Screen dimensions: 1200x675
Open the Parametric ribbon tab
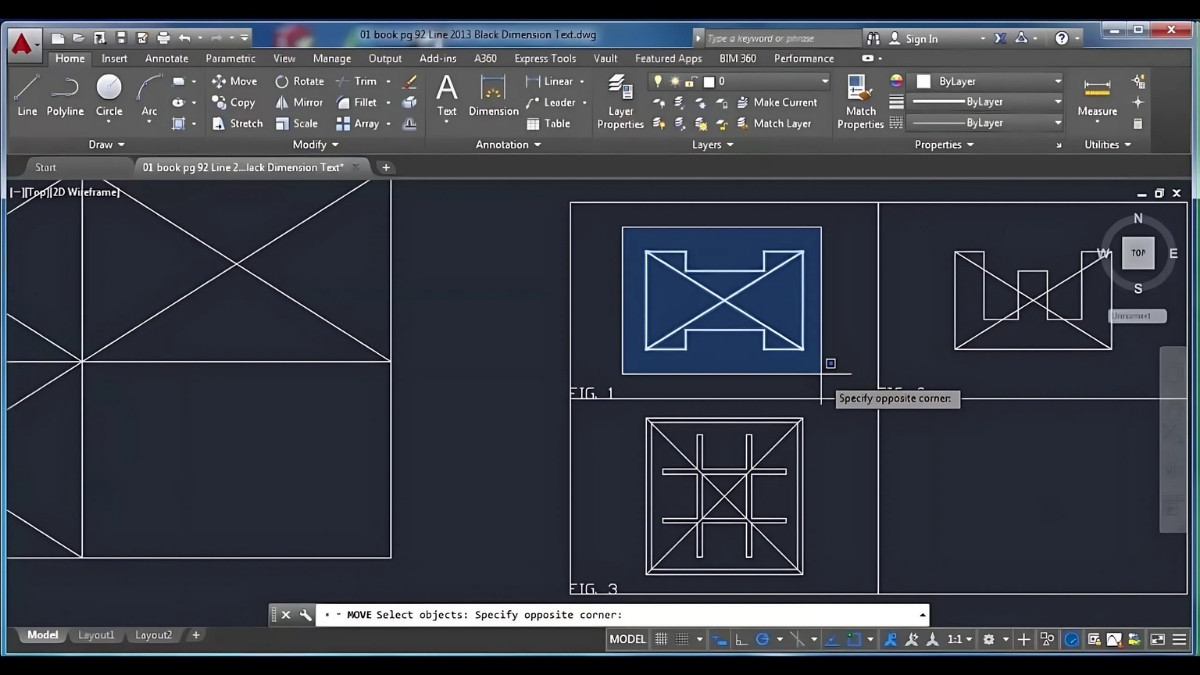tap(230, 58)
